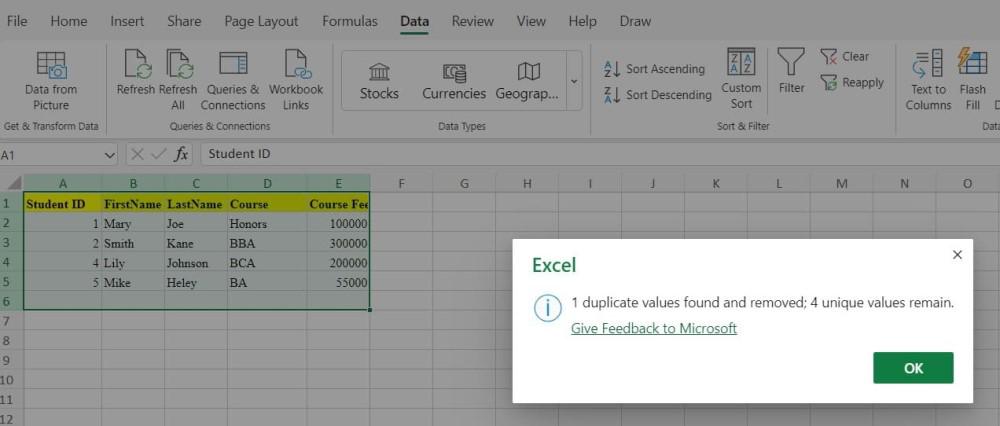
Task: Select column header M
Action: 841,184
